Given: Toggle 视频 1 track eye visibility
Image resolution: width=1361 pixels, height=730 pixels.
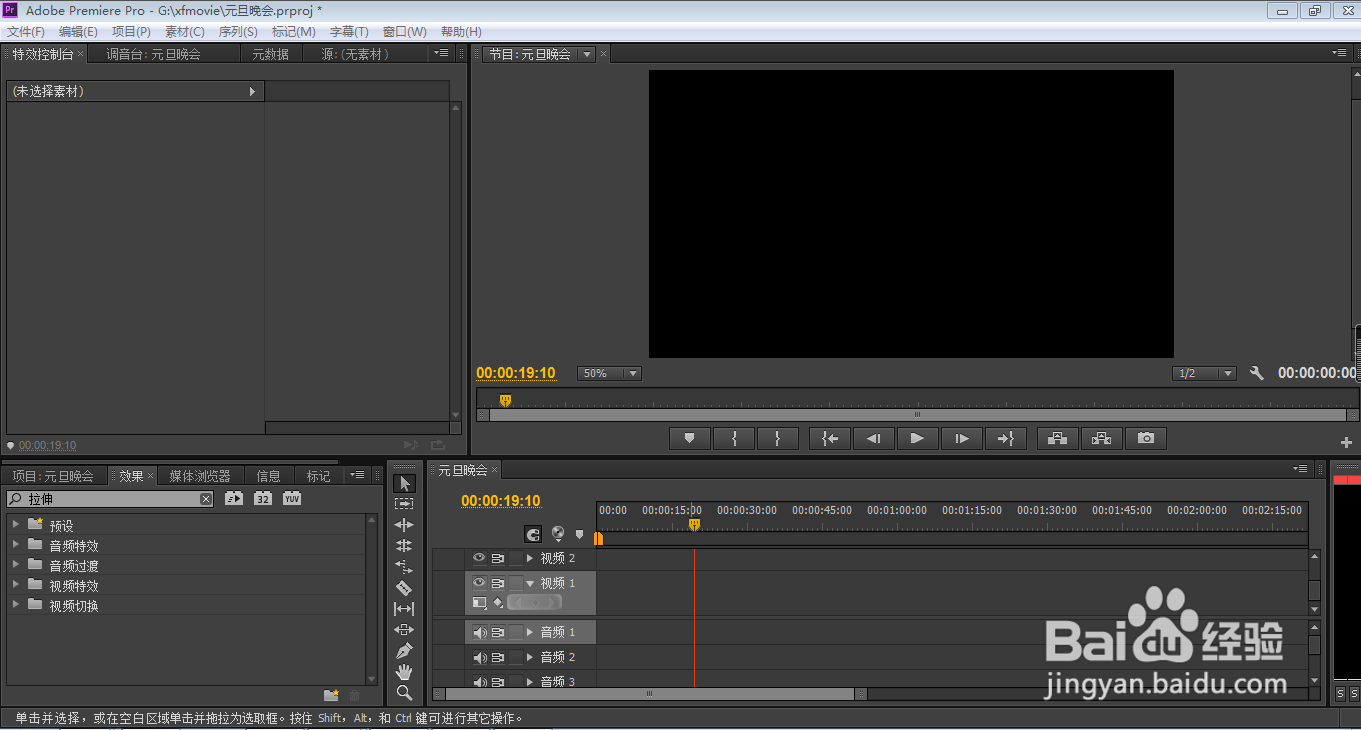Looking at the screenshot, I should (x=479, y=583).
